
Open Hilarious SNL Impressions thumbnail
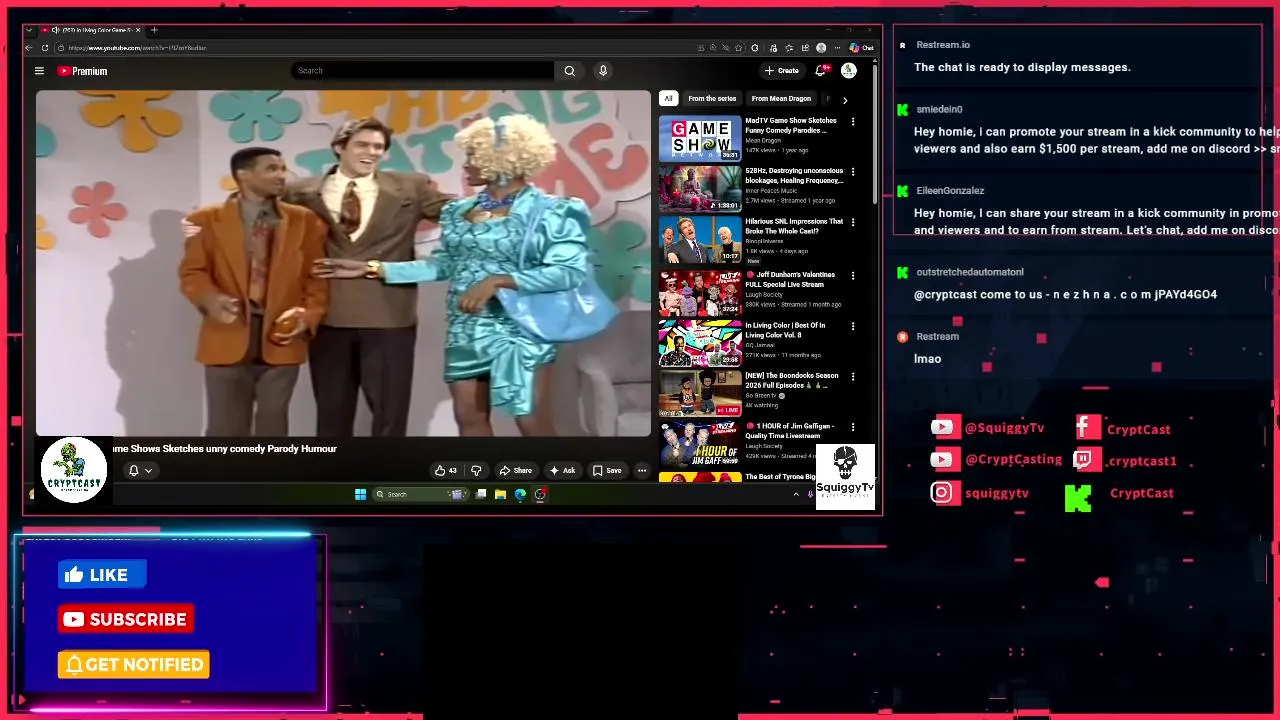pos(700,240)
